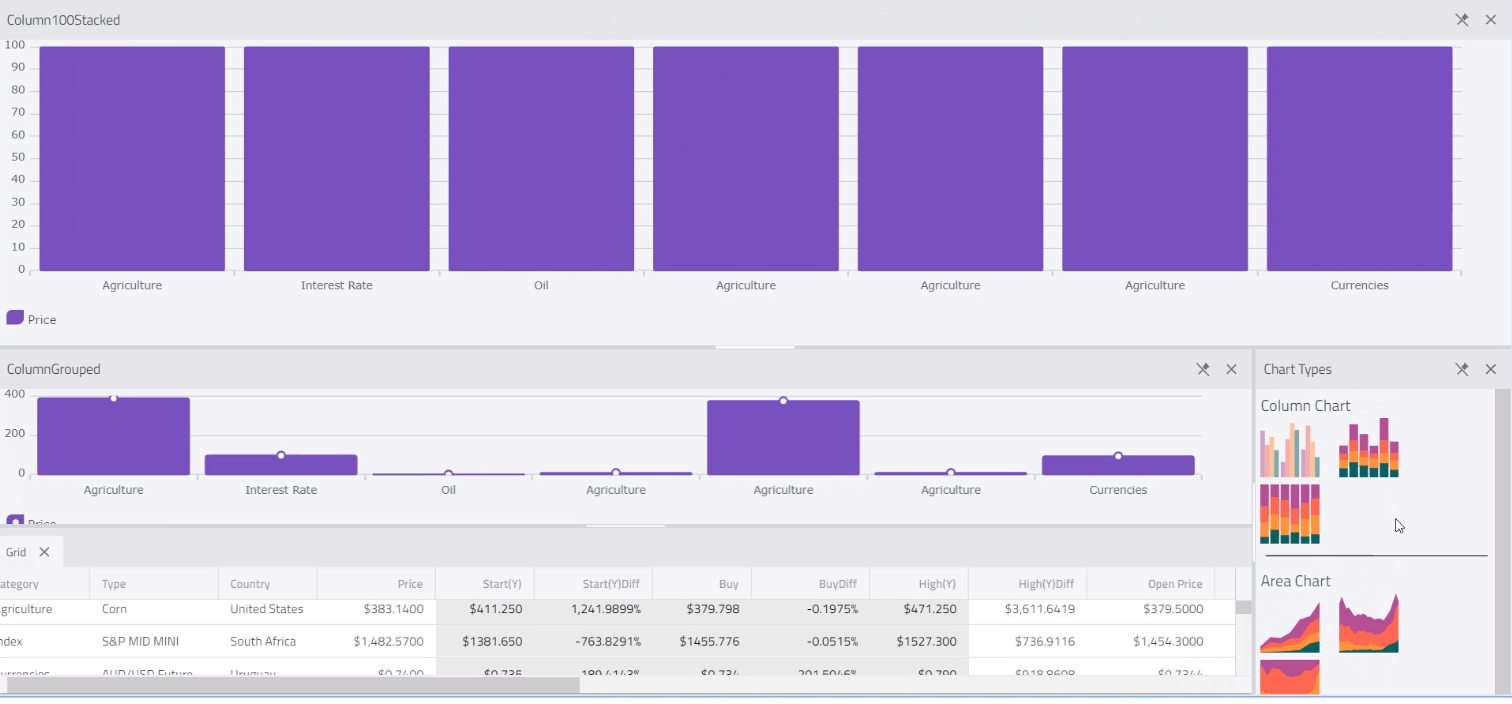This screenshot has width=1512, height=704.
Task: Sort the grid by the Country column header
Action: point(248,583)
